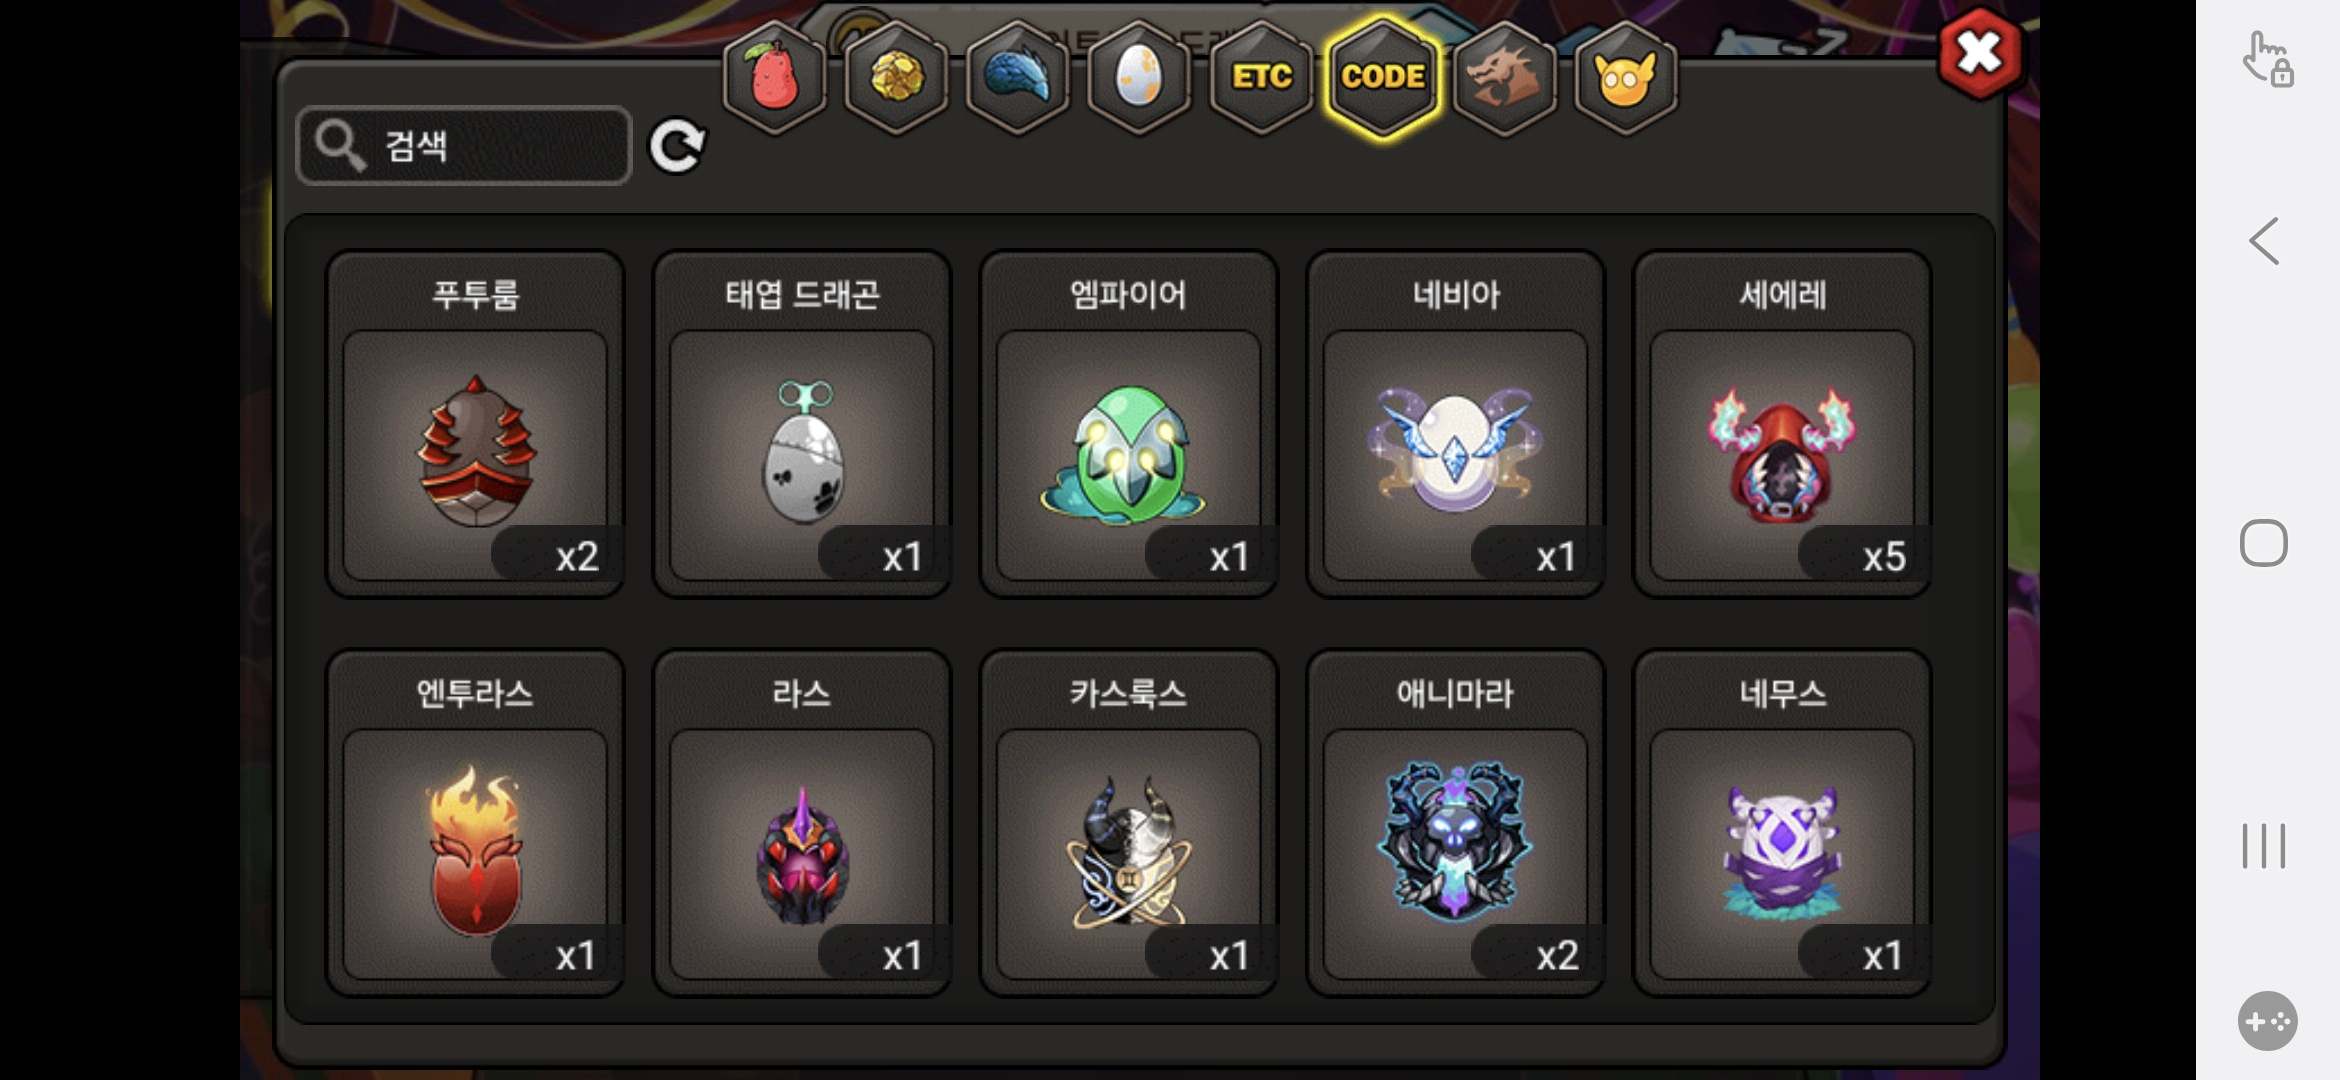Switch to the blue dragon category tab

click(1017, 78)
